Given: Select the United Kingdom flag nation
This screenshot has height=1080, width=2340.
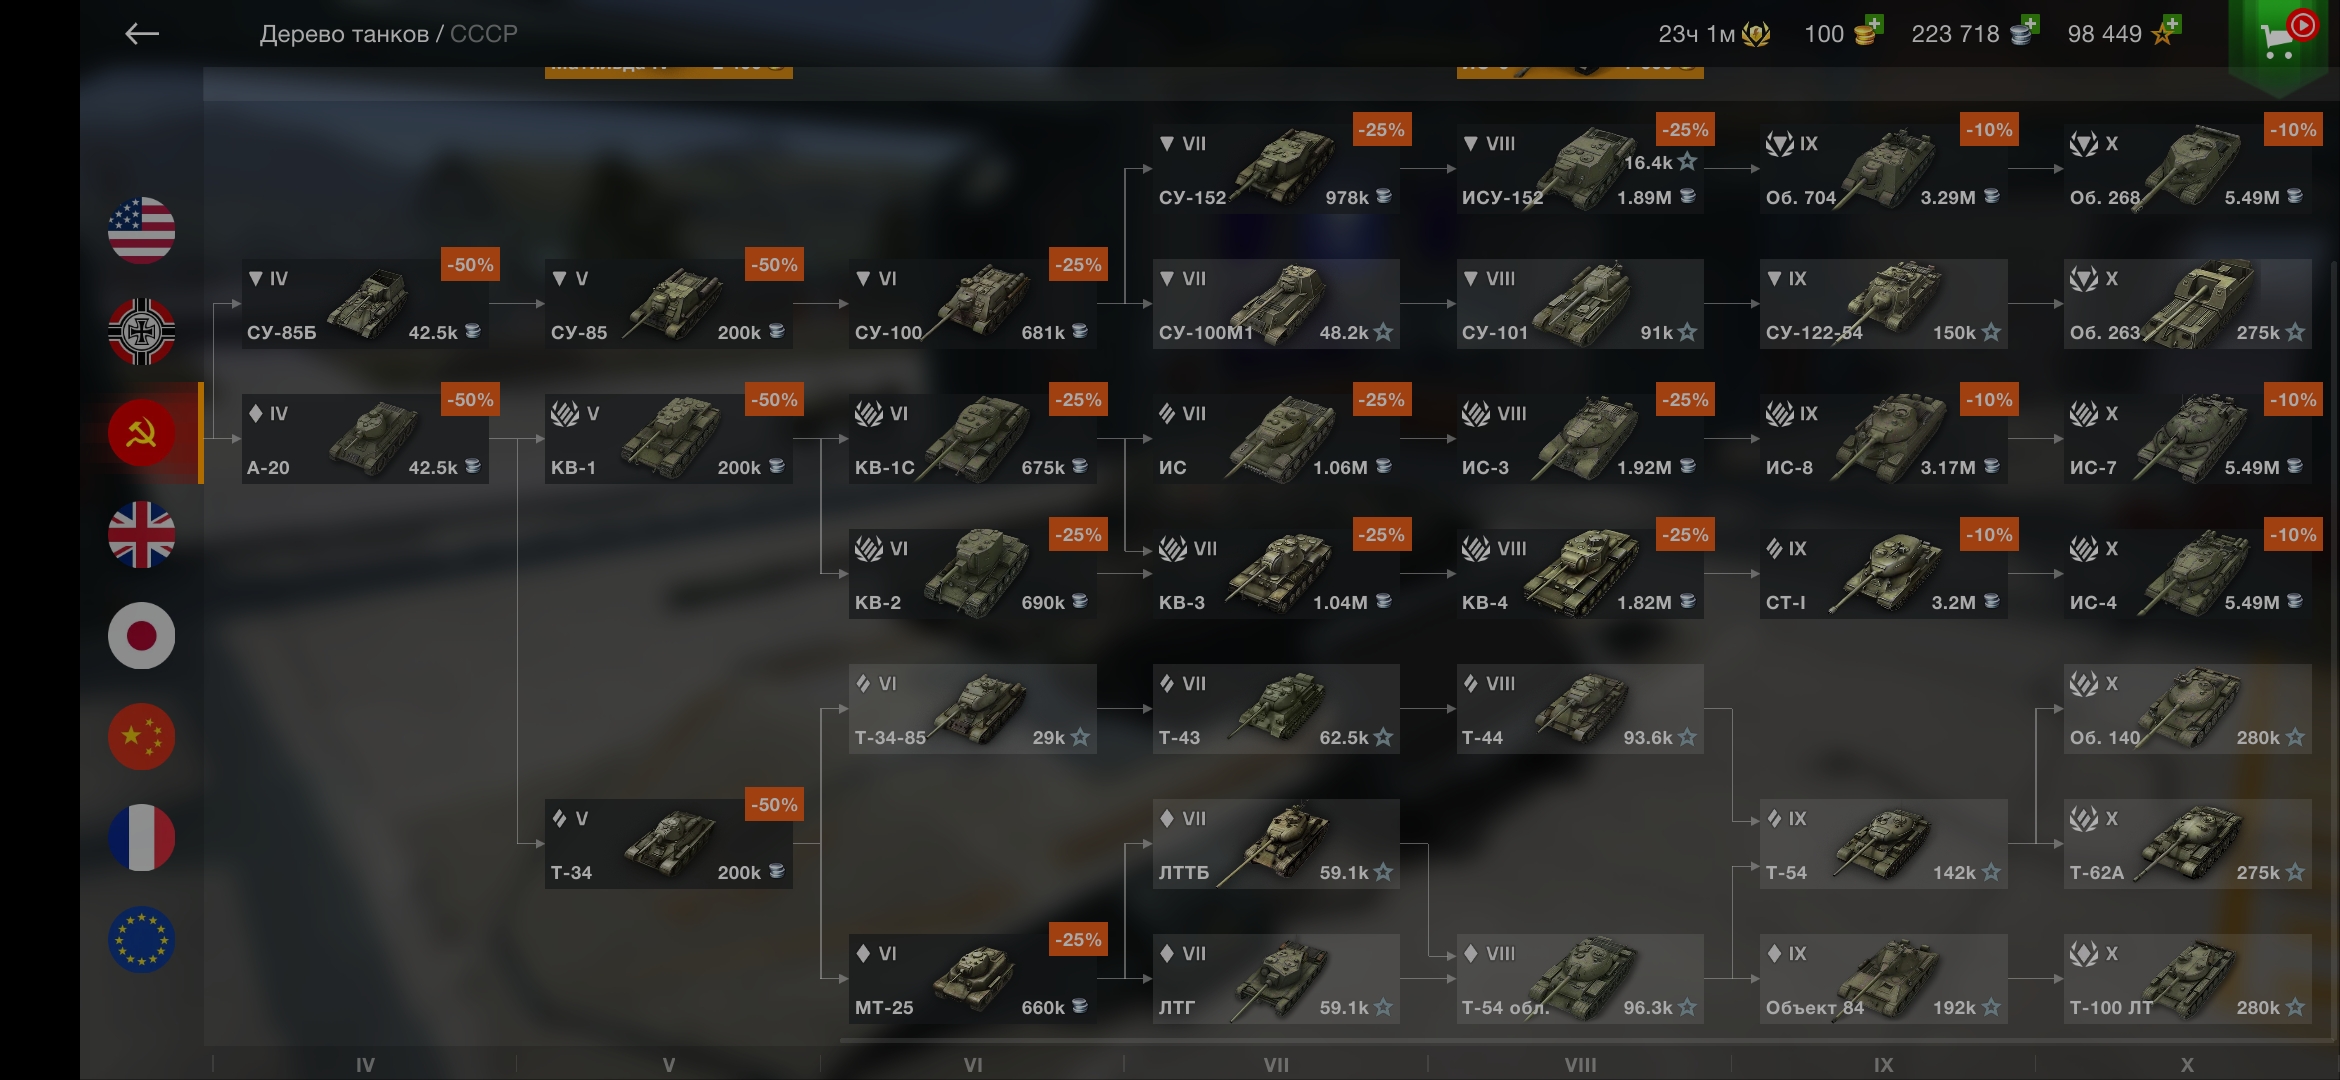Looking at the screenshot, I should click(x=141, y=534).
